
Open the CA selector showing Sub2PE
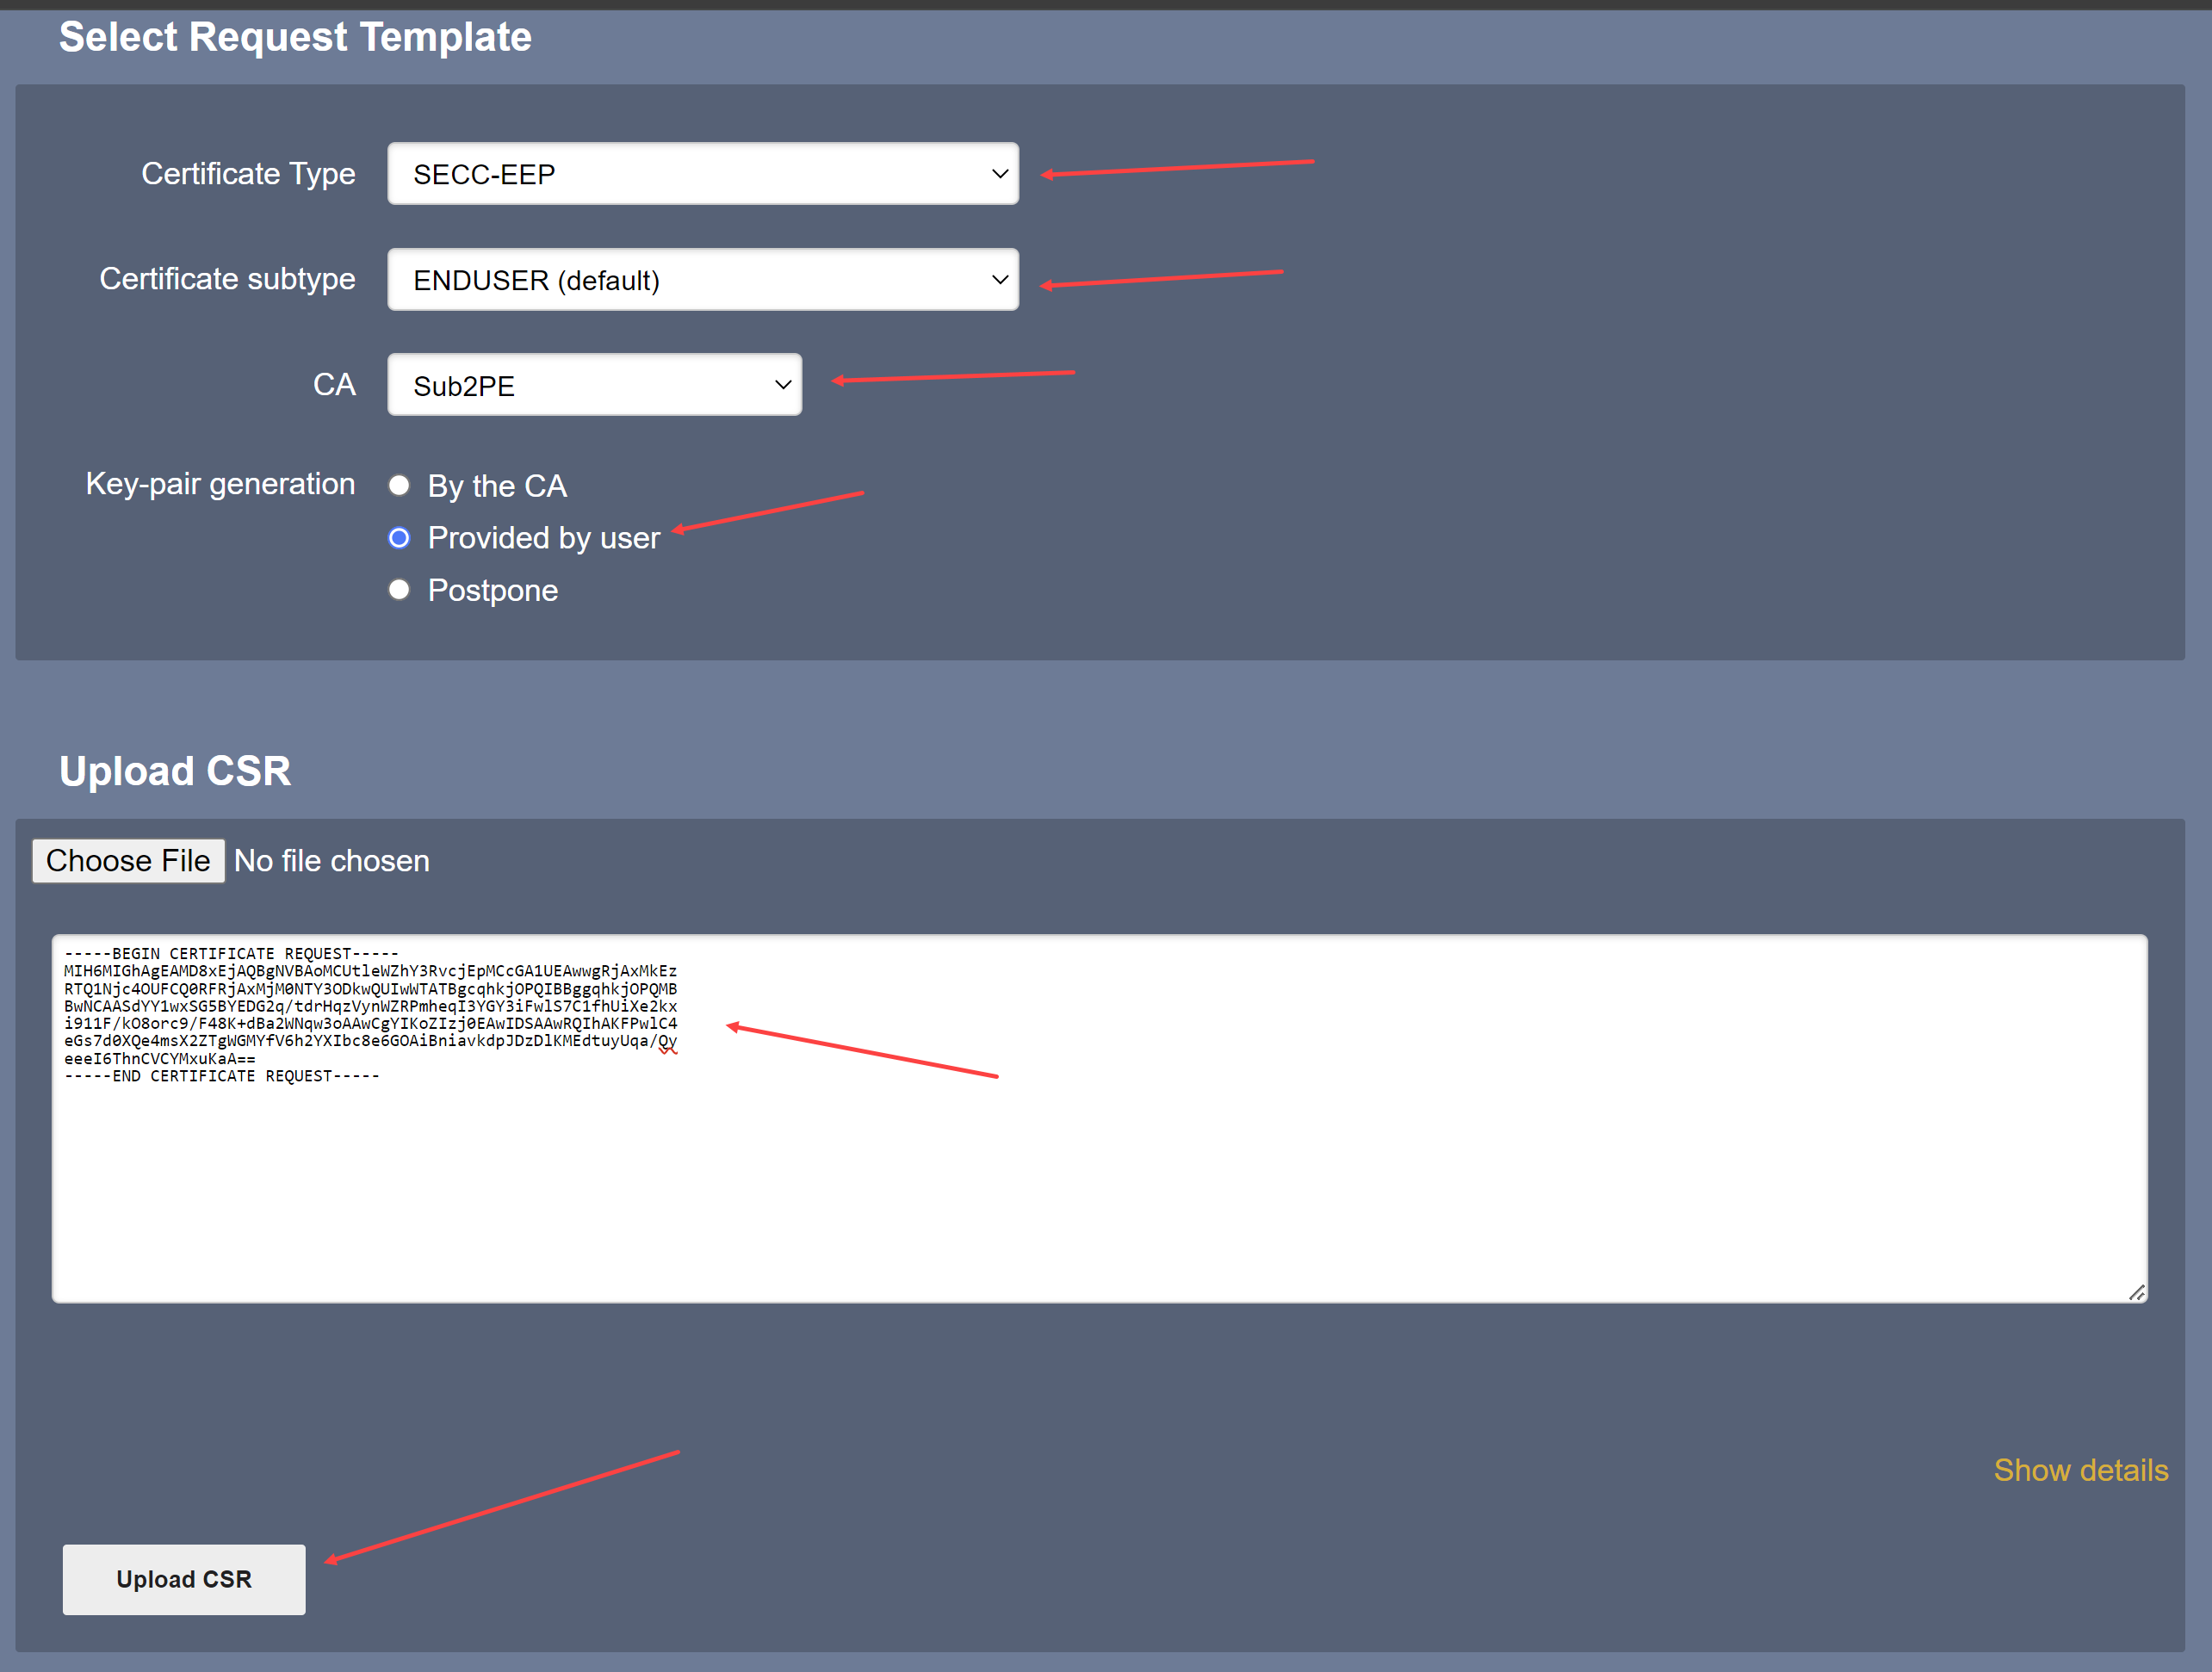click(594, 385)
